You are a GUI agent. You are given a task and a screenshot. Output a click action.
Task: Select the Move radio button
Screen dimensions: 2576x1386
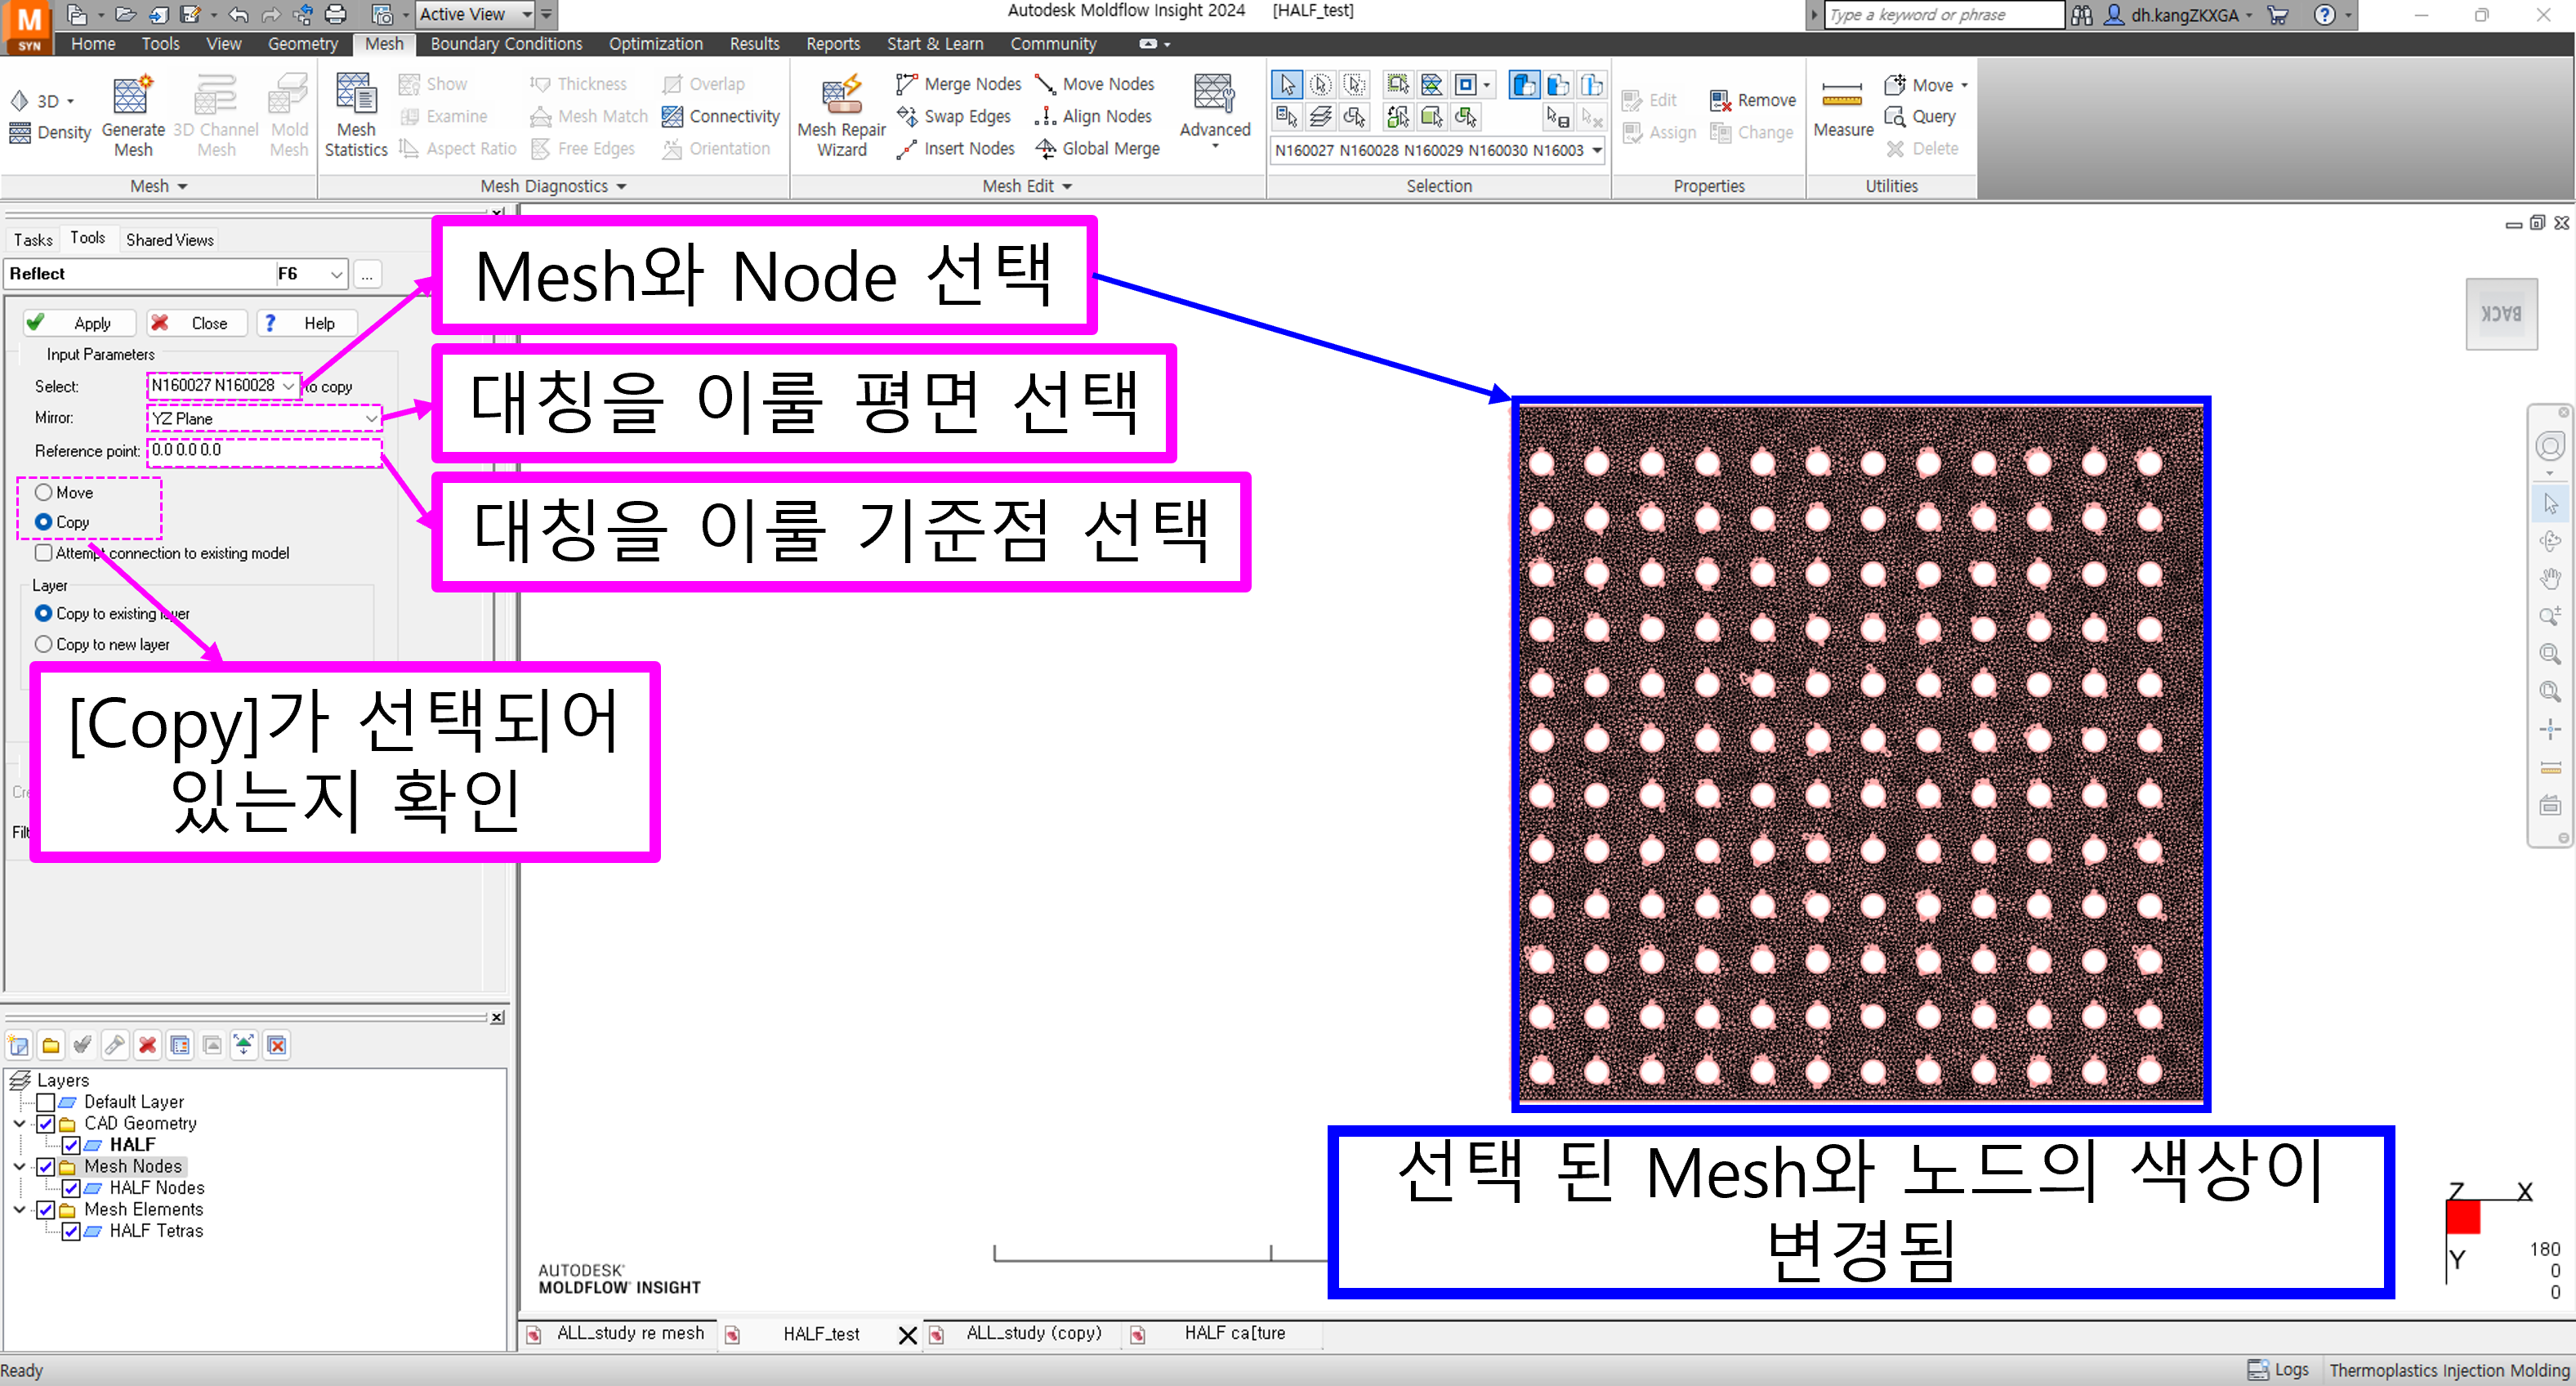[x=43, y=492]
